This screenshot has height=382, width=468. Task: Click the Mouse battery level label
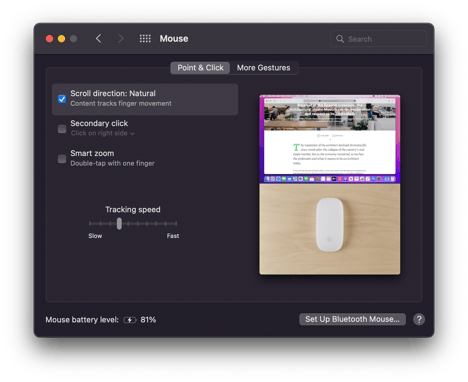[x=82, y=320]
